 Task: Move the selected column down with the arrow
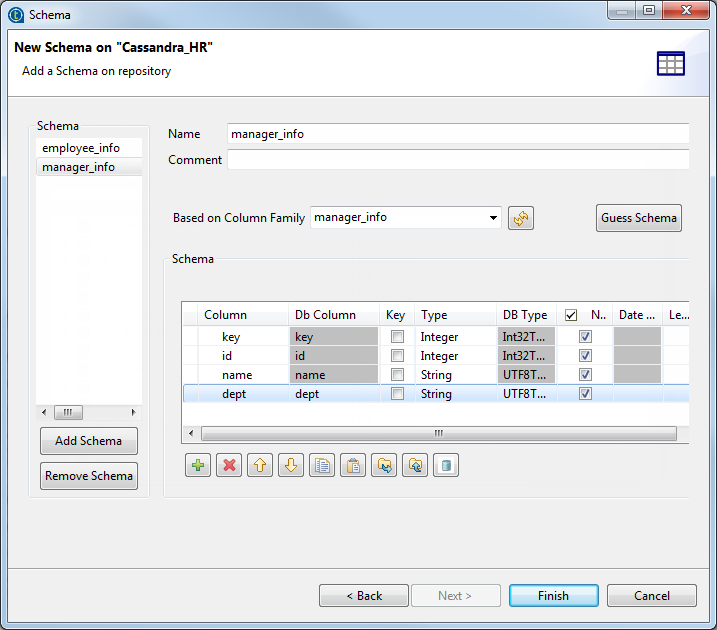tap(291, 465)
